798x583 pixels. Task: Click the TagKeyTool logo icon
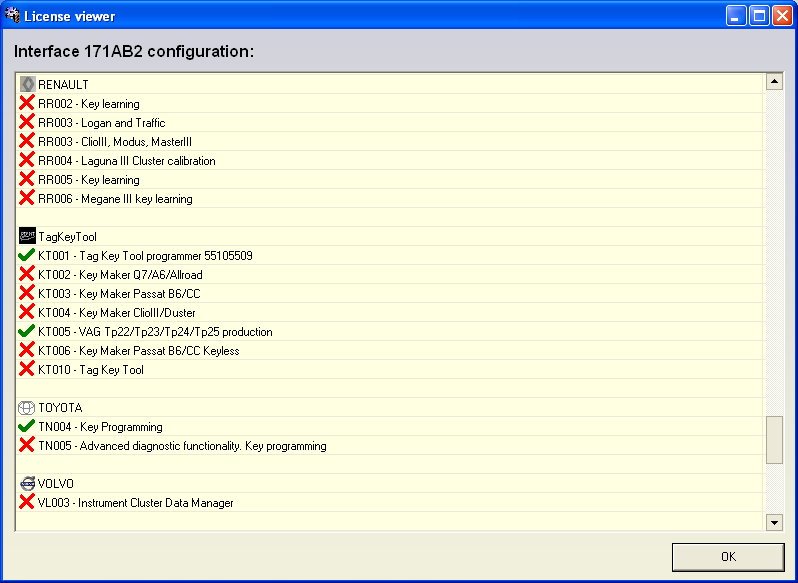[x=27, y=237]
